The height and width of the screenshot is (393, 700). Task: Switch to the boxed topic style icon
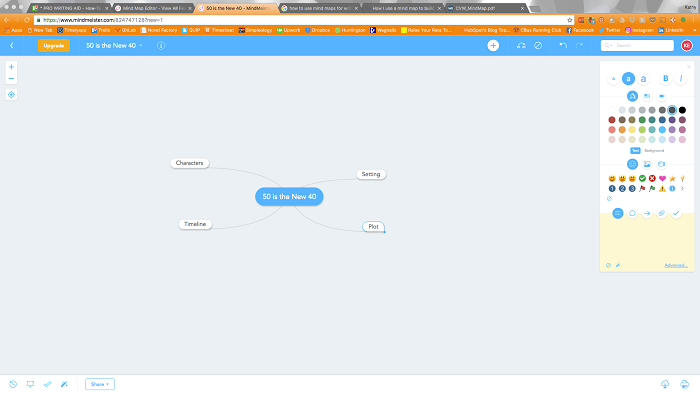647,96
